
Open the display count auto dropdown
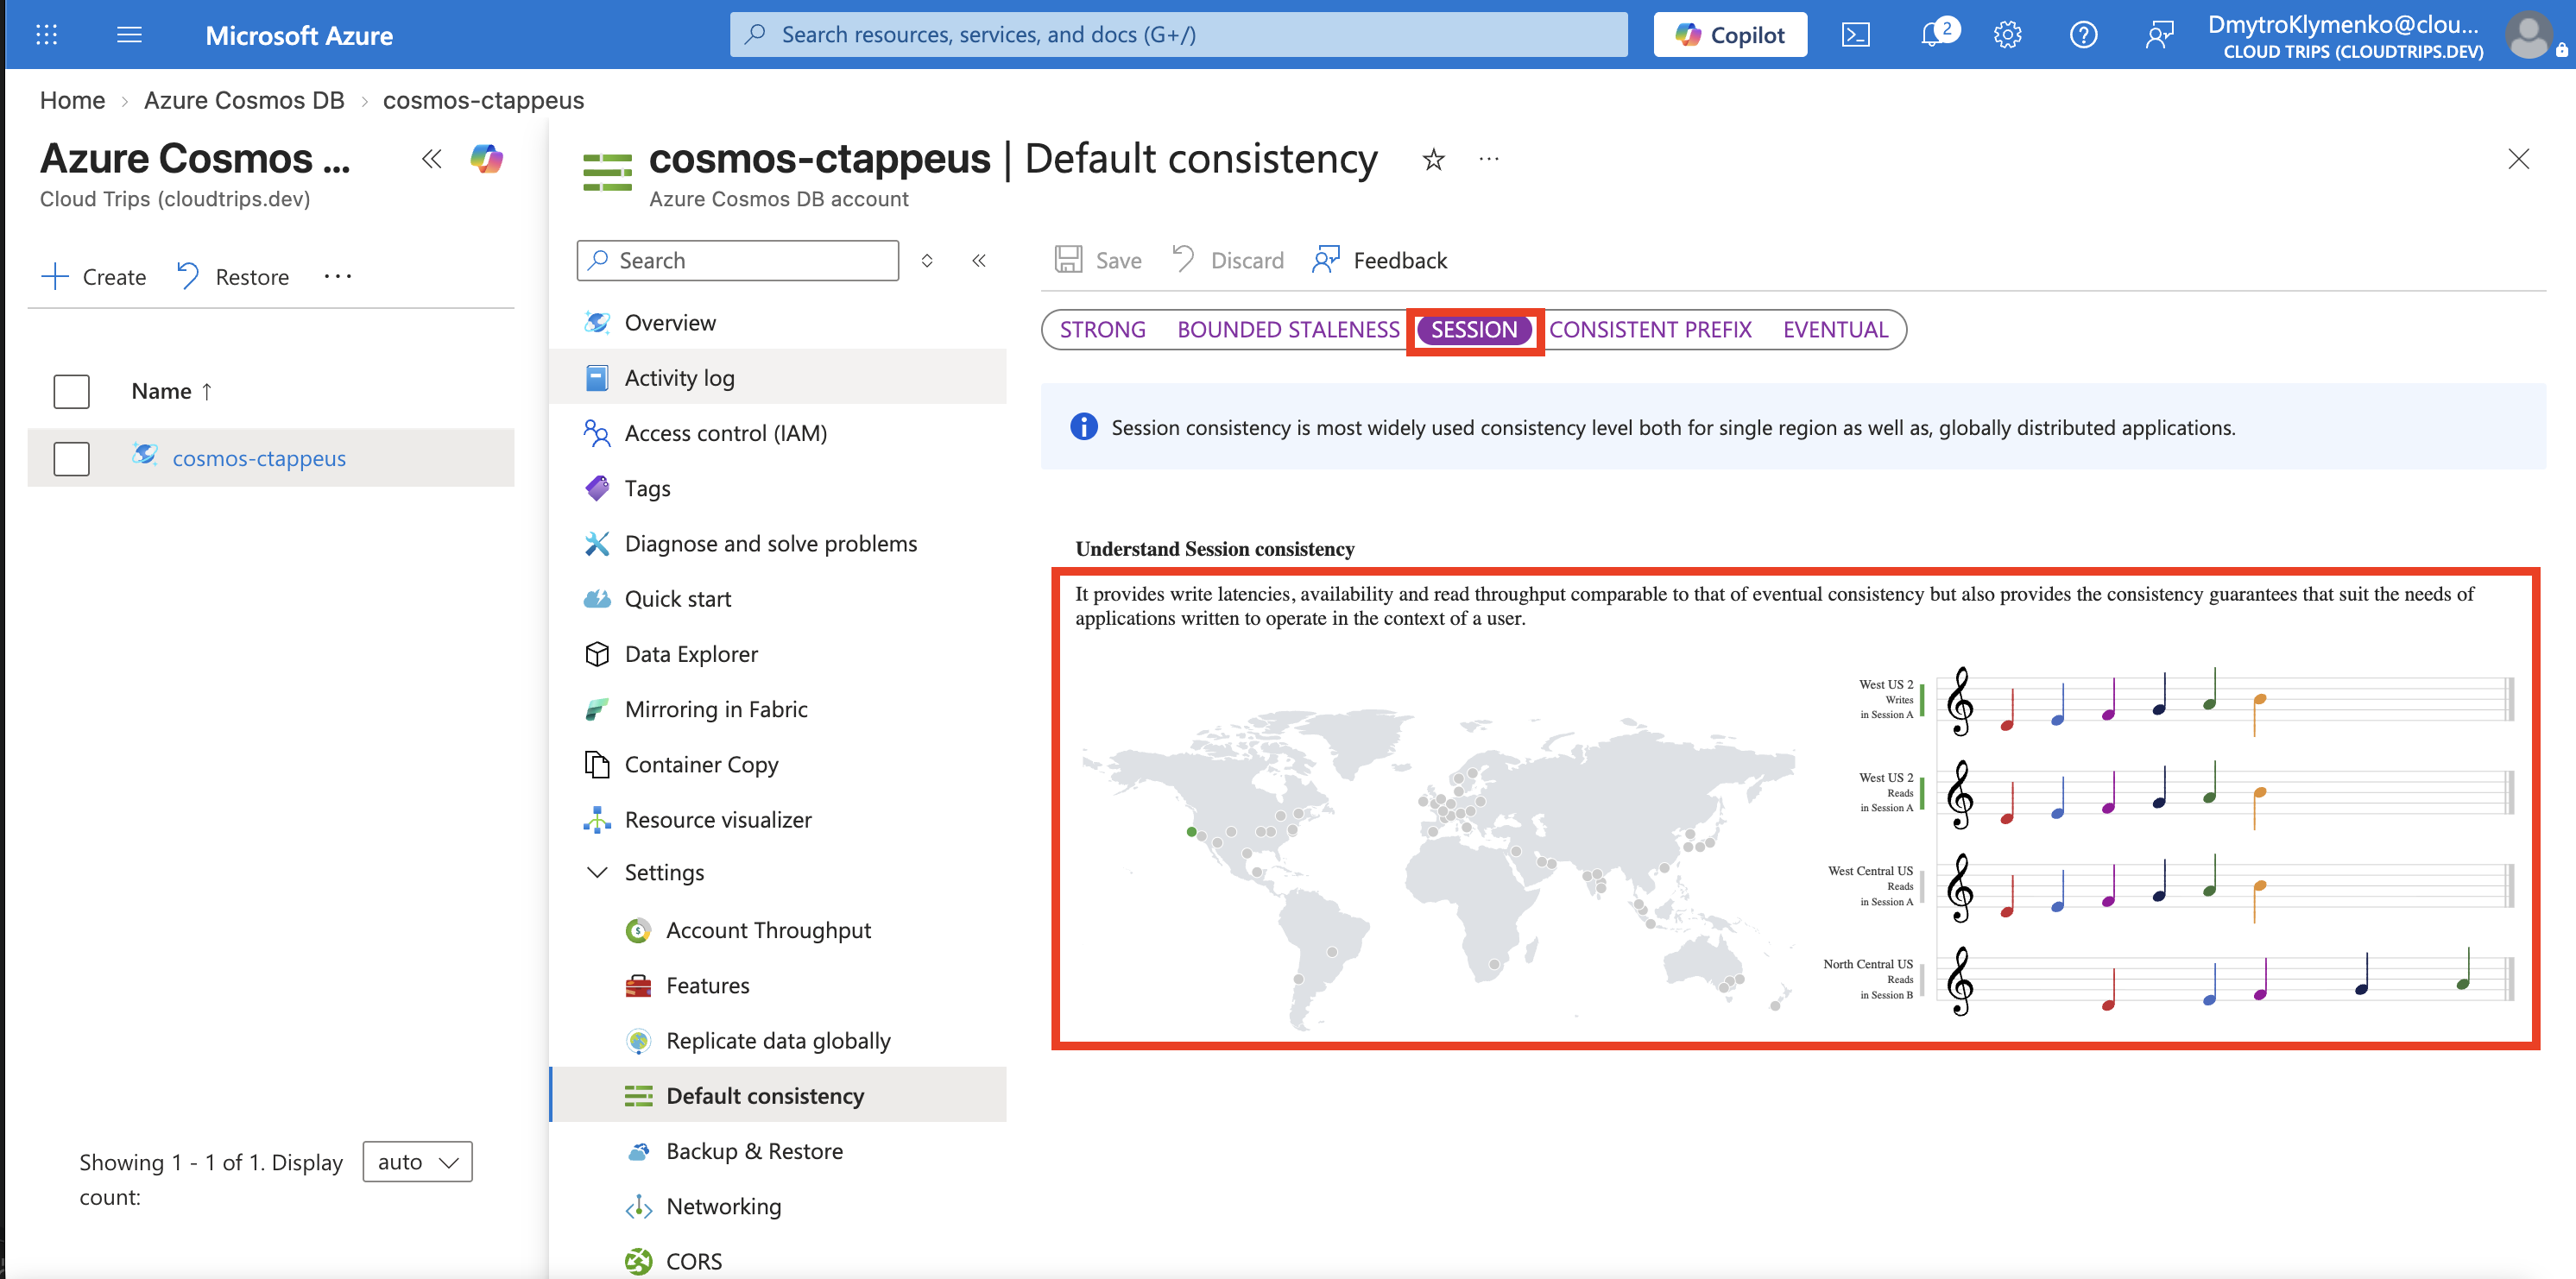[417, 1162]
